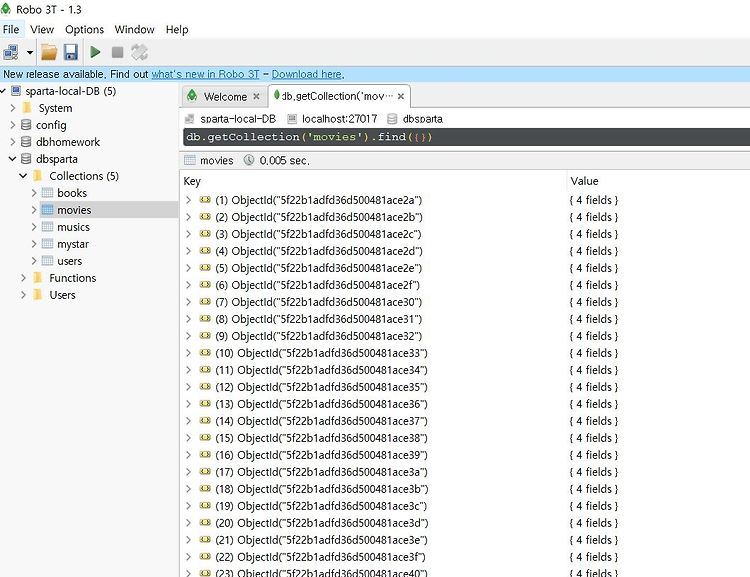Open the Options menu
The width and height of the screenshot is (750, 577).
[x=84, y=29]
